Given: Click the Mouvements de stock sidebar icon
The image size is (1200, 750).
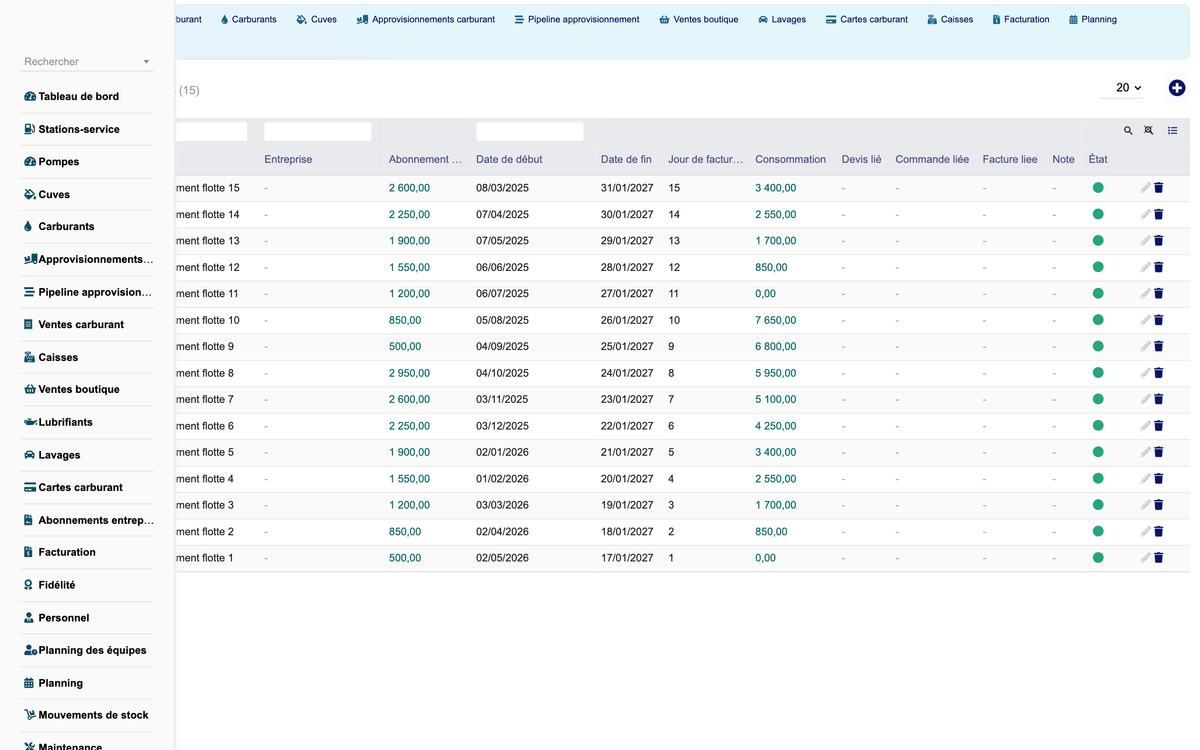Looking at the screenshot, I should [x=30, y=715].
